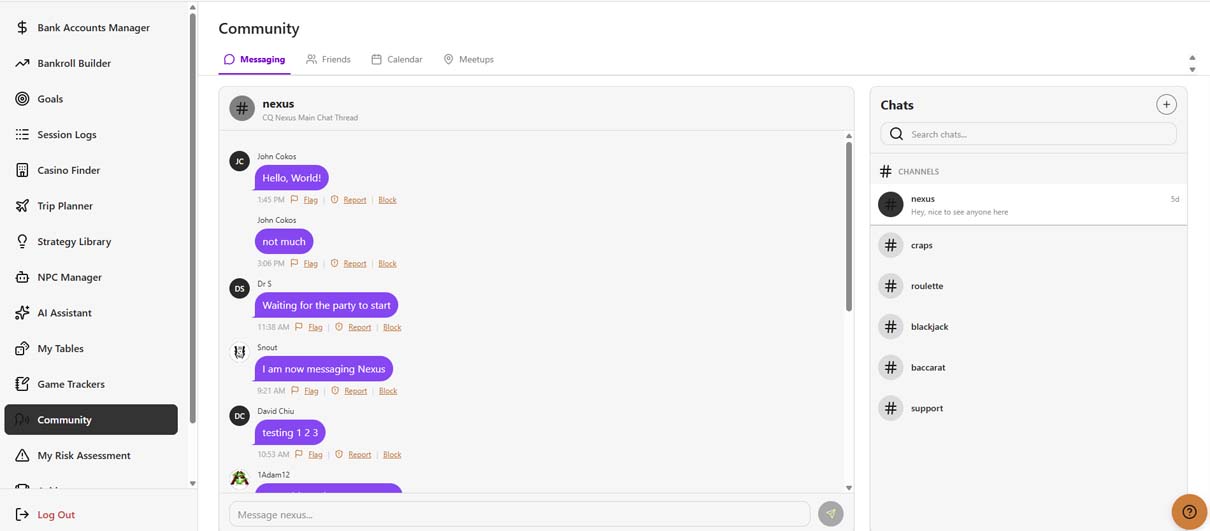1210x531 pixels.
Task: Click the Bank Accounts Manager dollar icon
Action: pyautogui.click(x=22, y=28)
